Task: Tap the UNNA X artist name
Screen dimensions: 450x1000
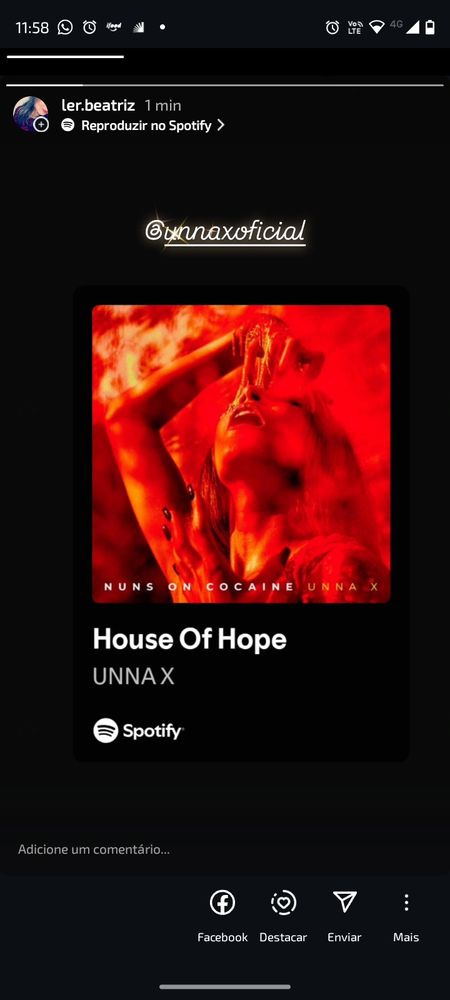Action: click(x=133, y=677)
